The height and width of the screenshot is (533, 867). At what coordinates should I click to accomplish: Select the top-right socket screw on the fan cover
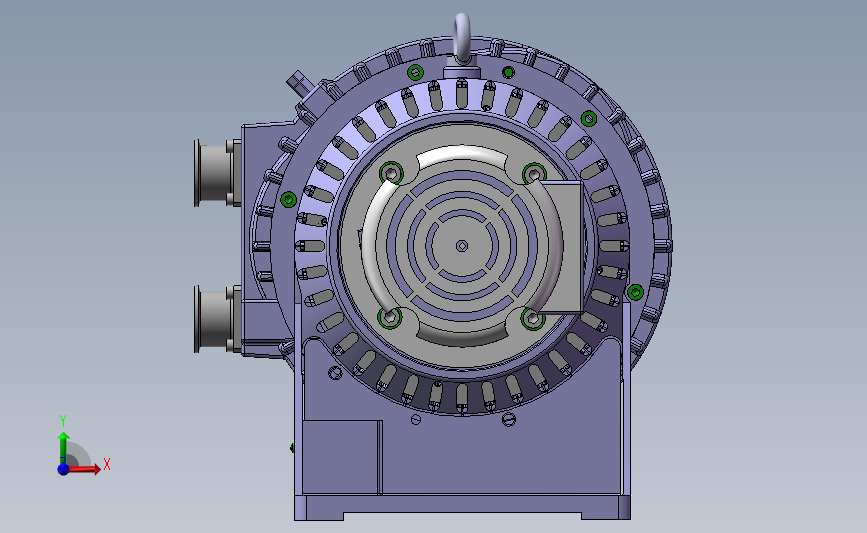pos(534,175)
